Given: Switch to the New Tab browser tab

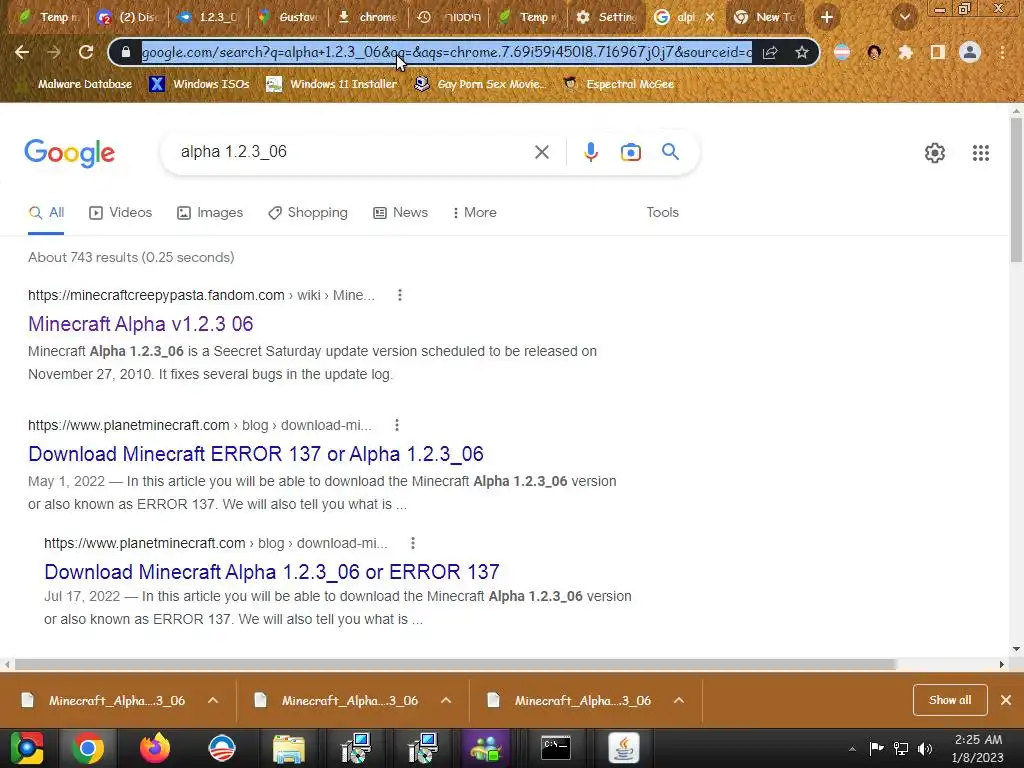Looking at the screenshot, I should [765, 18].
